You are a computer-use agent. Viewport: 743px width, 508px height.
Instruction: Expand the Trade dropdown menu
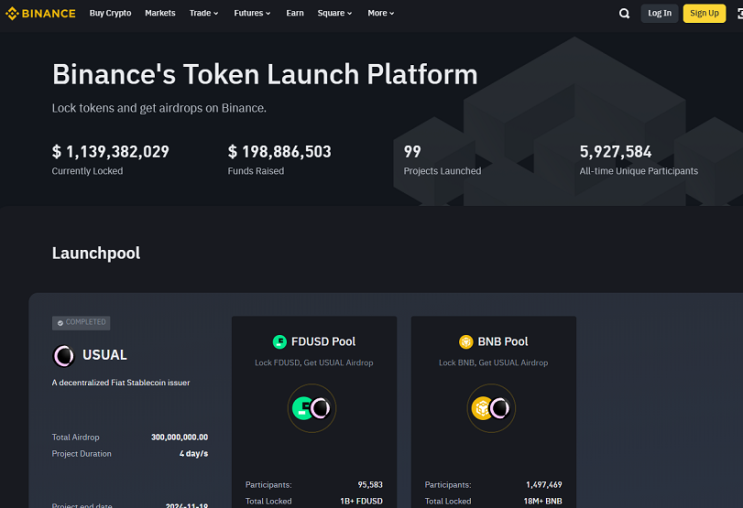tap(204, 13)
